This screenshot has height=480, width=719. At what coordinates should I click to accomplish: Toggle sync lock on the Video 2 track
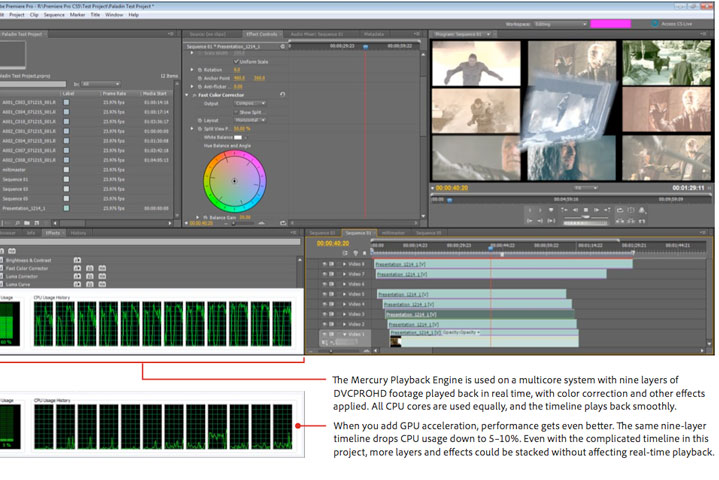(332, 325)
